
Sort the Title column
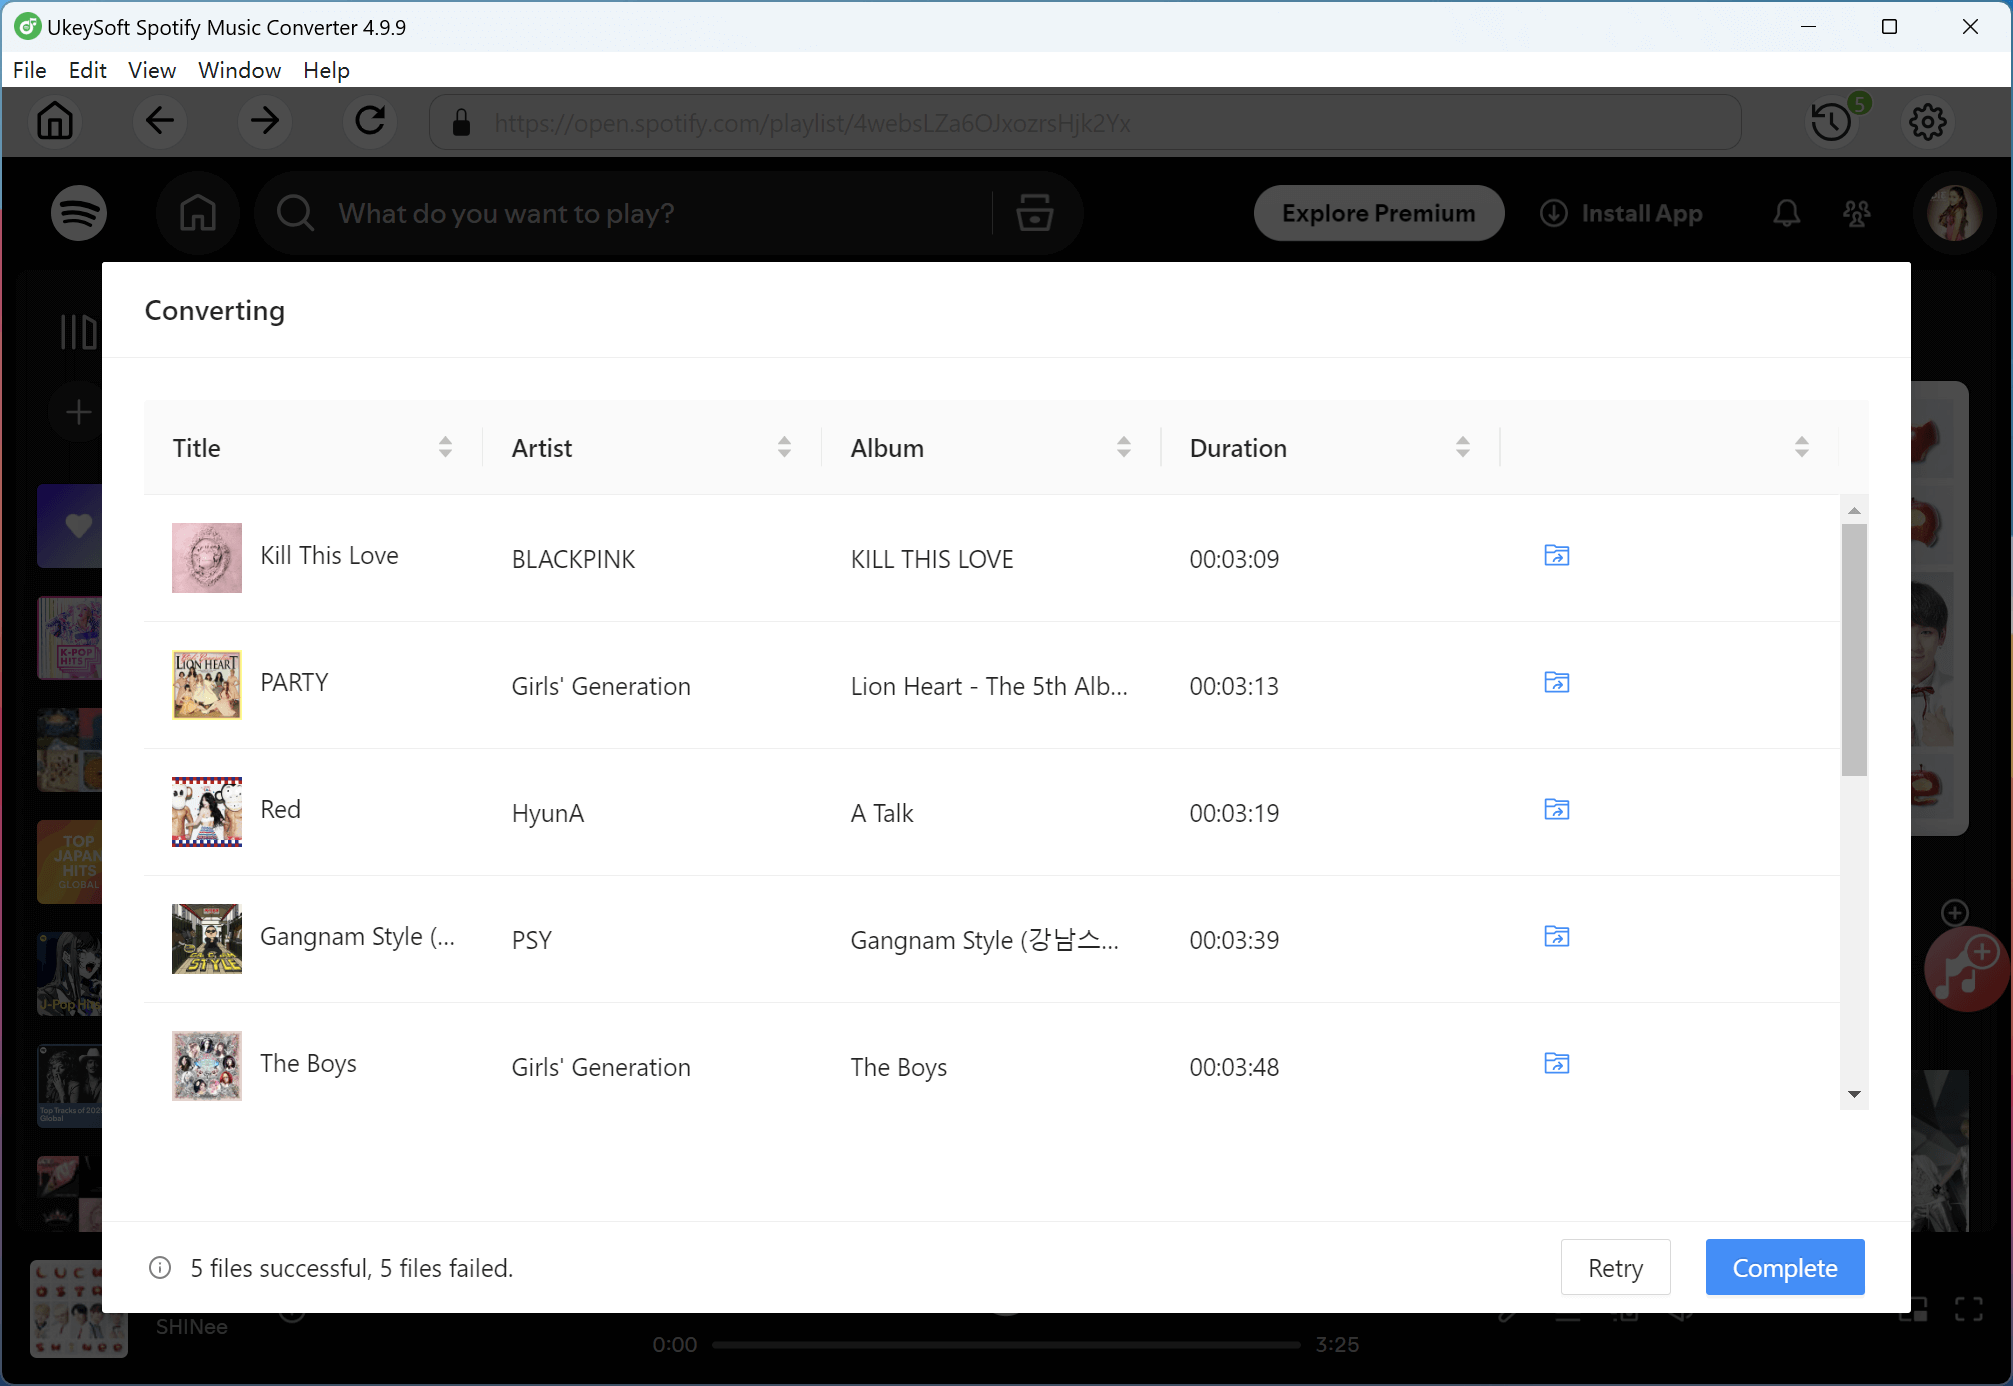[x=444, y=447]
